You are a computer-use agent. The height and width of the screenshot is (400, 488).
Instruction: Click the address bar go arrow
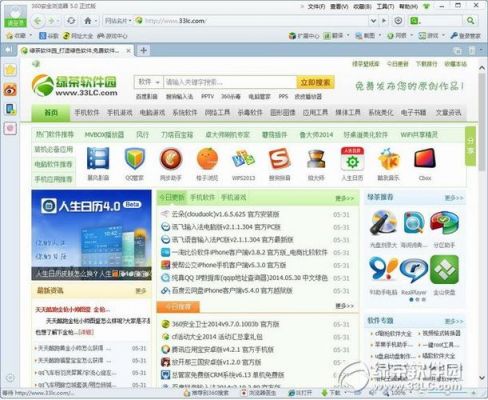(x=384, y=21)
